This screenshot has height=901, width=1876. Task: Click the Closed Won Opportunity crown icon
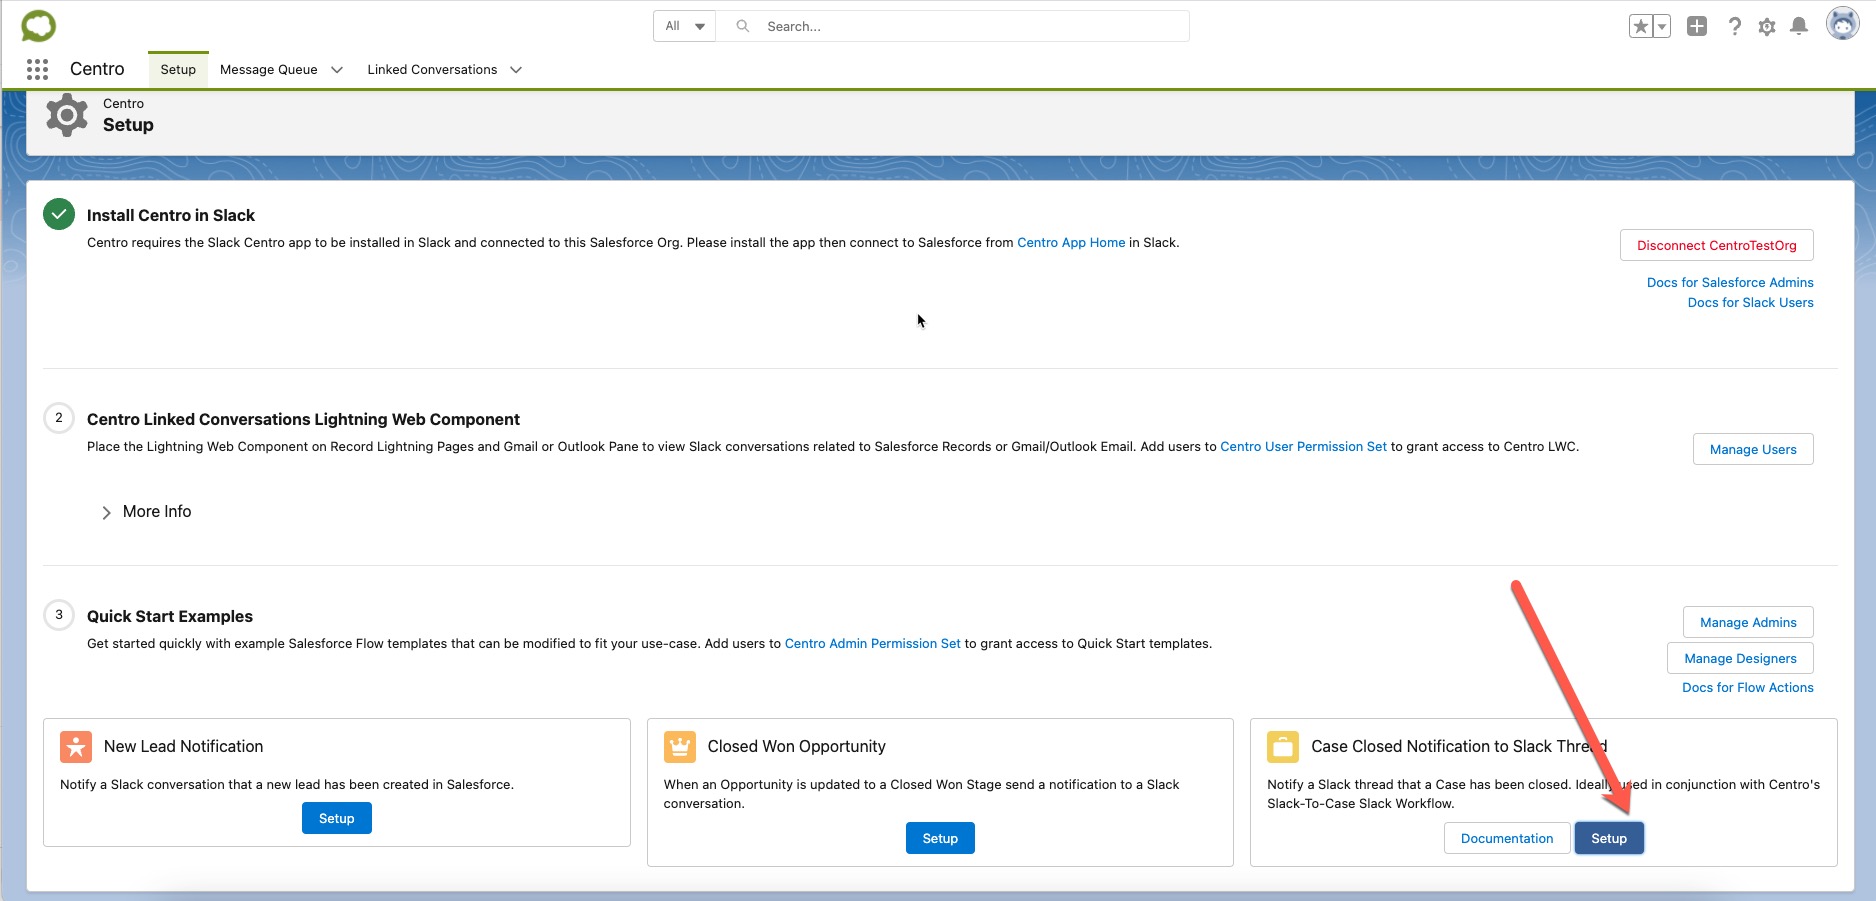click(x=680, y=747)
